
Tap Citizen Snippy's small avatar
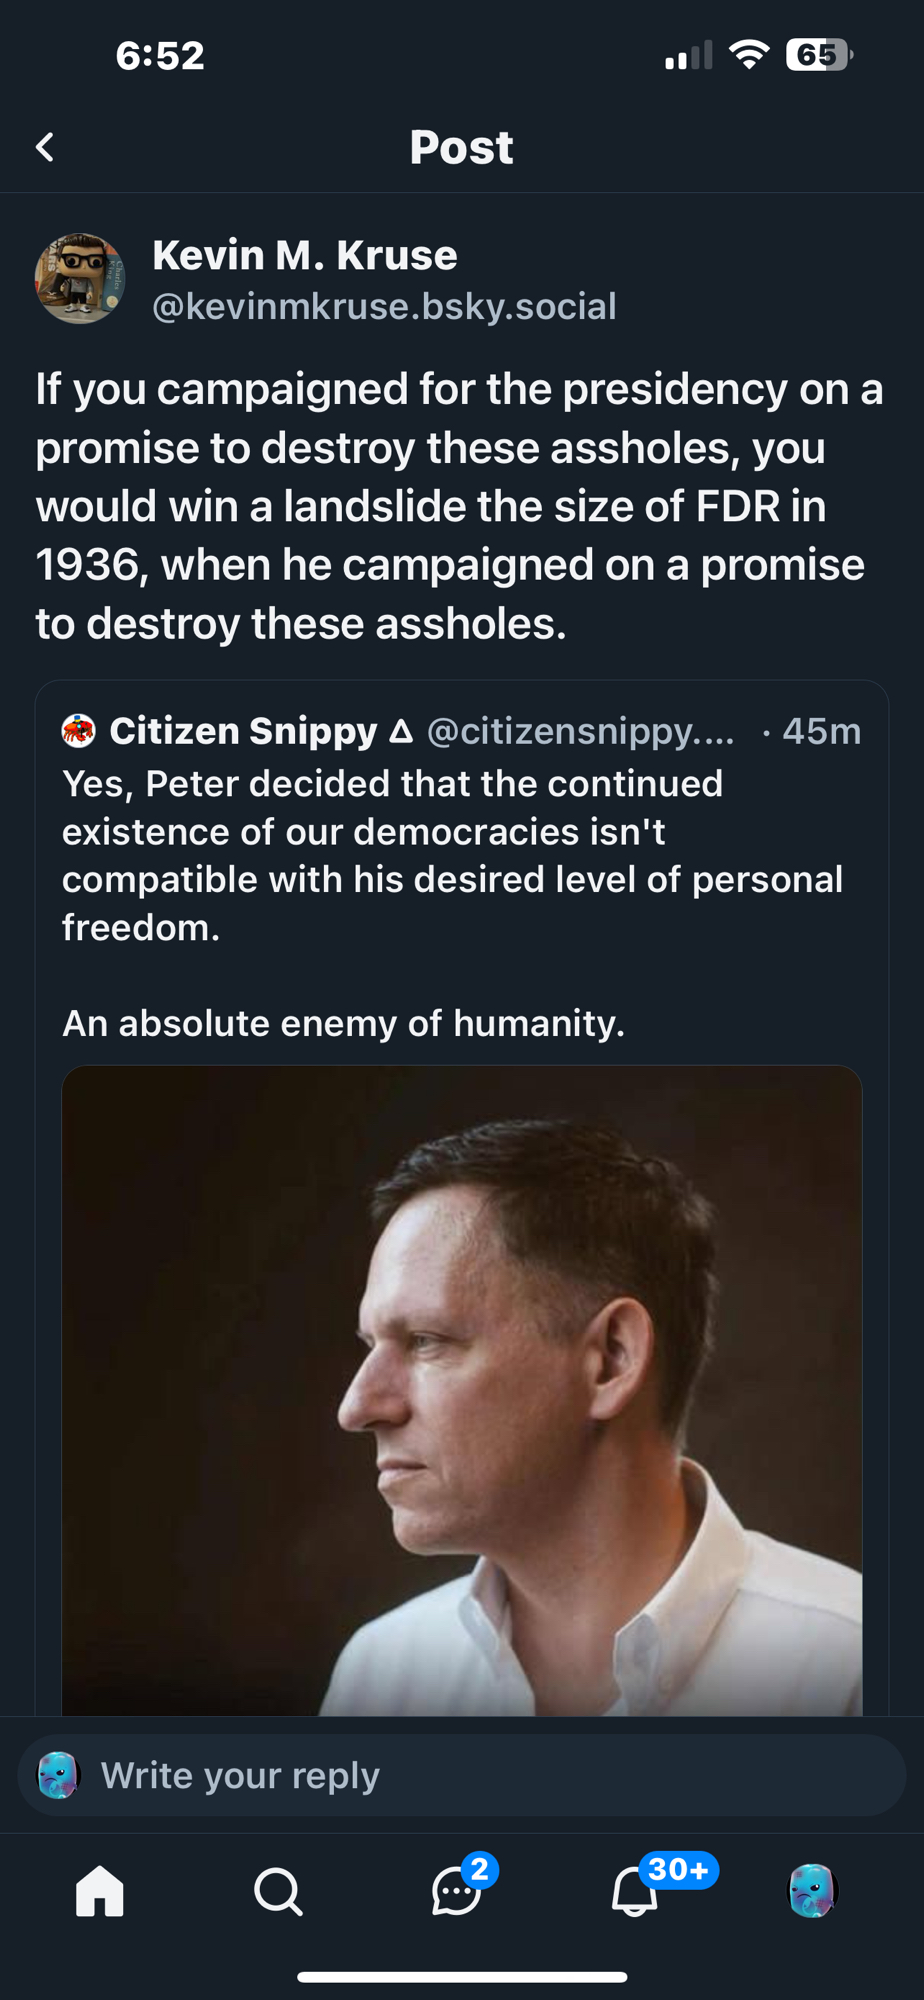coord(79,731)
